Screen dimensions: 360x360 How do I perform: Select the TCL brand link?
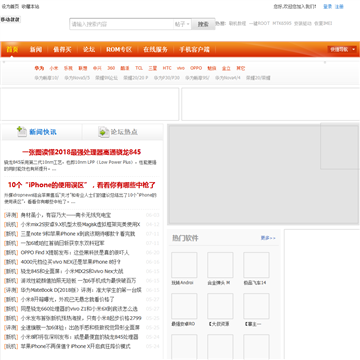pyautogui.click(x=139, y=68)
